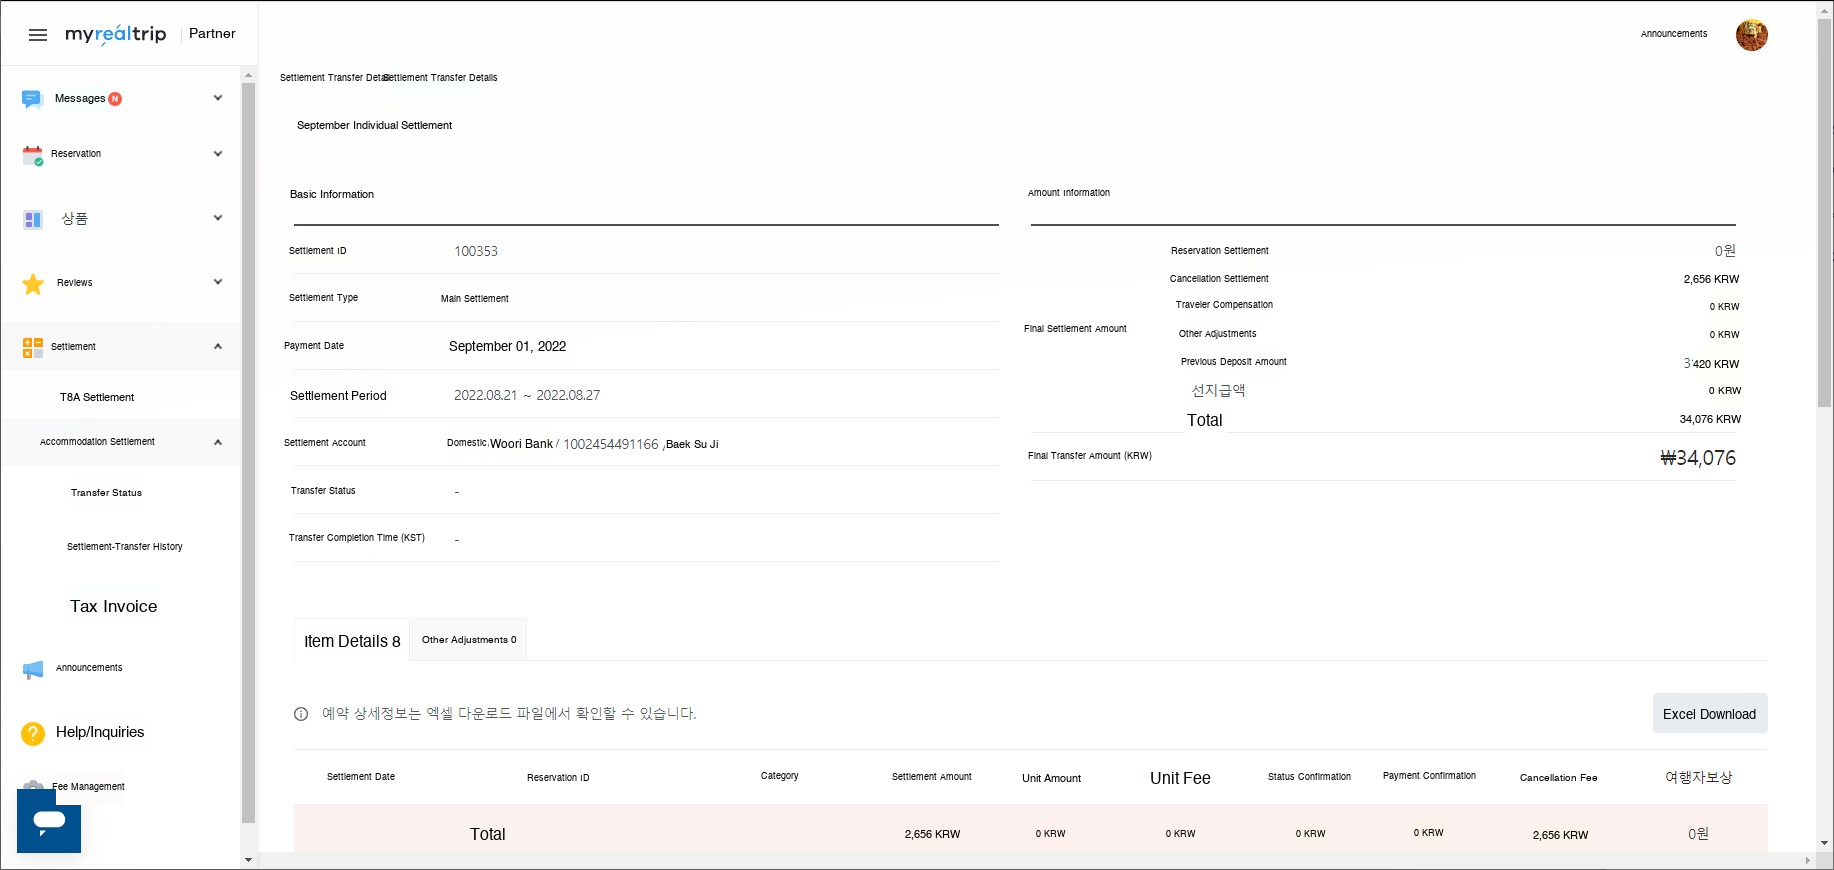1834x870 pixels.
Task: Click the Reviews star icon
Action: tap(33, 284)
